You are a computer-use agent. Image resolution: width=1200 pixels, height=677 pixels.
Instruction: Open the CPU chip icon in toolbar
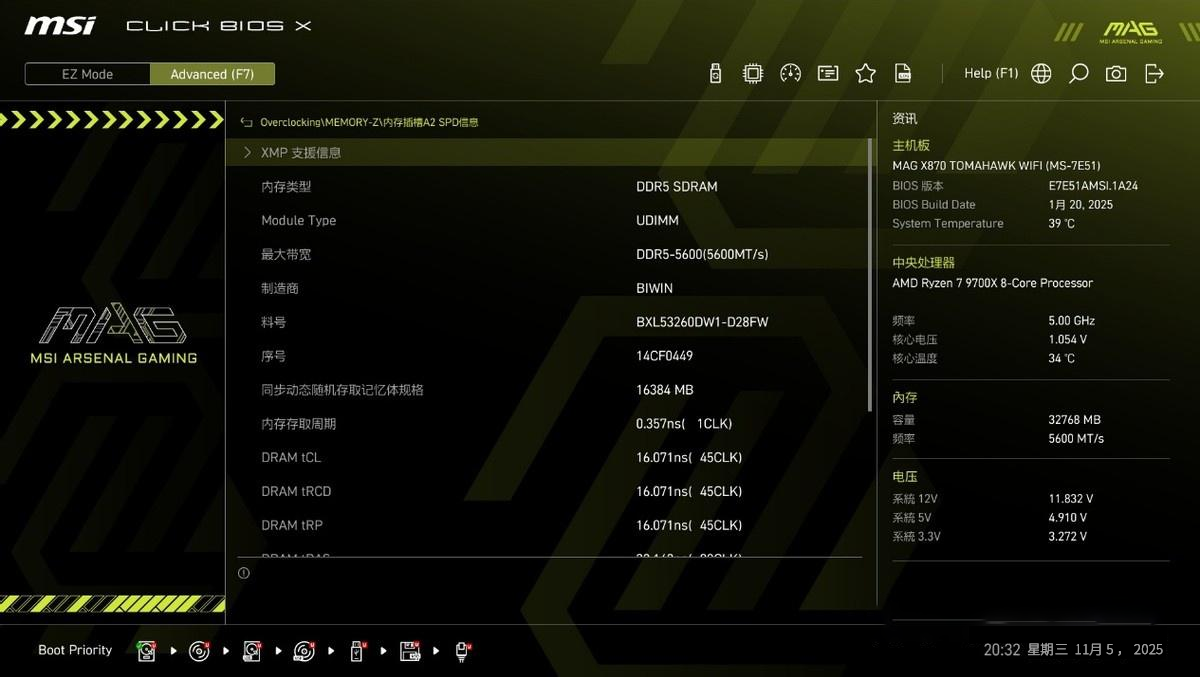753,73
